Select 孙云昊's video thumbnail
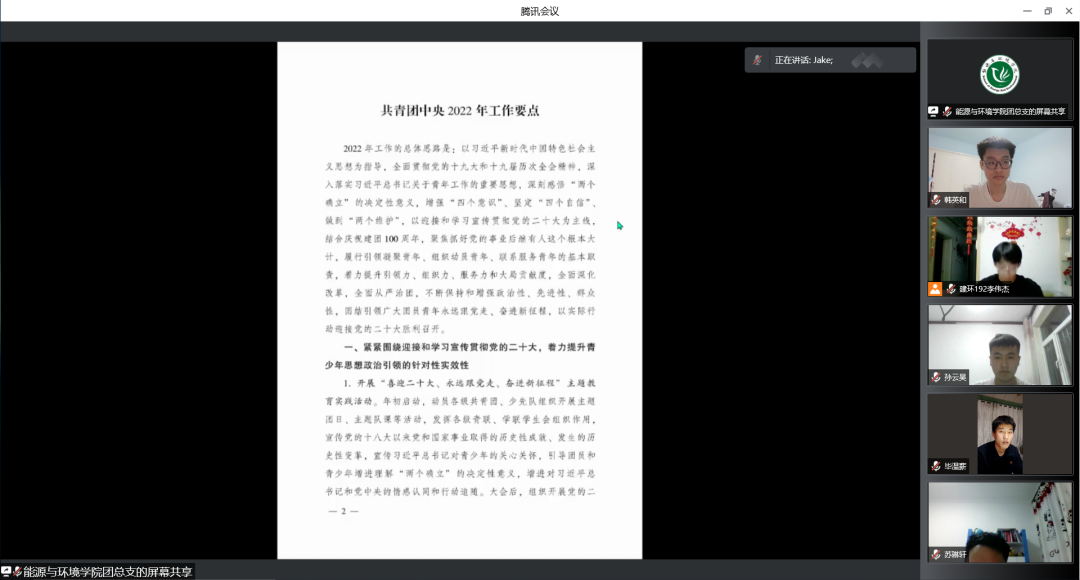1080x580 pixels. pyautogui.click(x=999, y=342)
